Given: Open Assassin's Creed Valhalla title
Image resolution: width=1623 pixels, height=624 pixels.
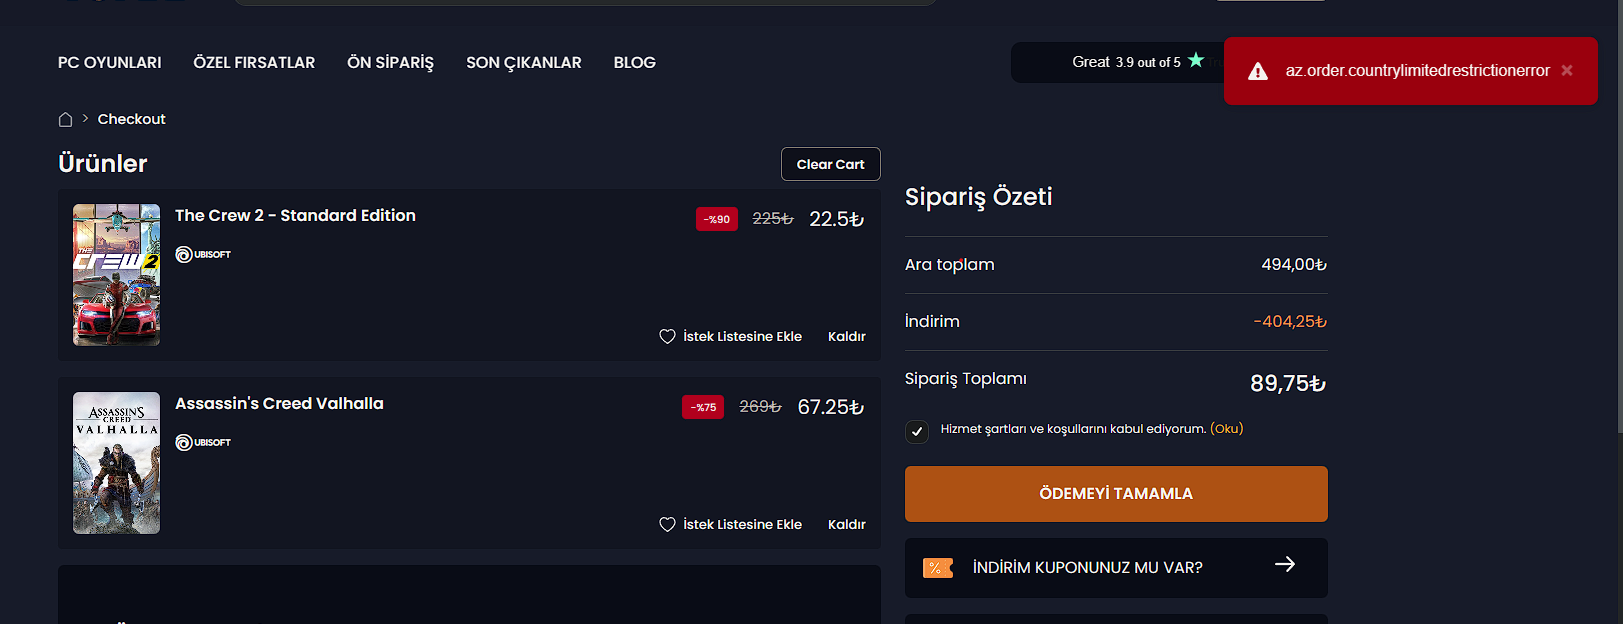Looking at the screenshot, I should [279, 403].
